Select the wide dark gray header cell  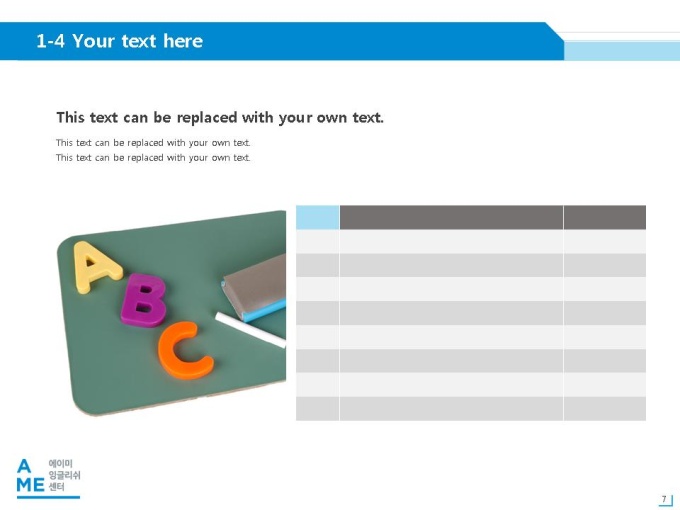(451, 217)
